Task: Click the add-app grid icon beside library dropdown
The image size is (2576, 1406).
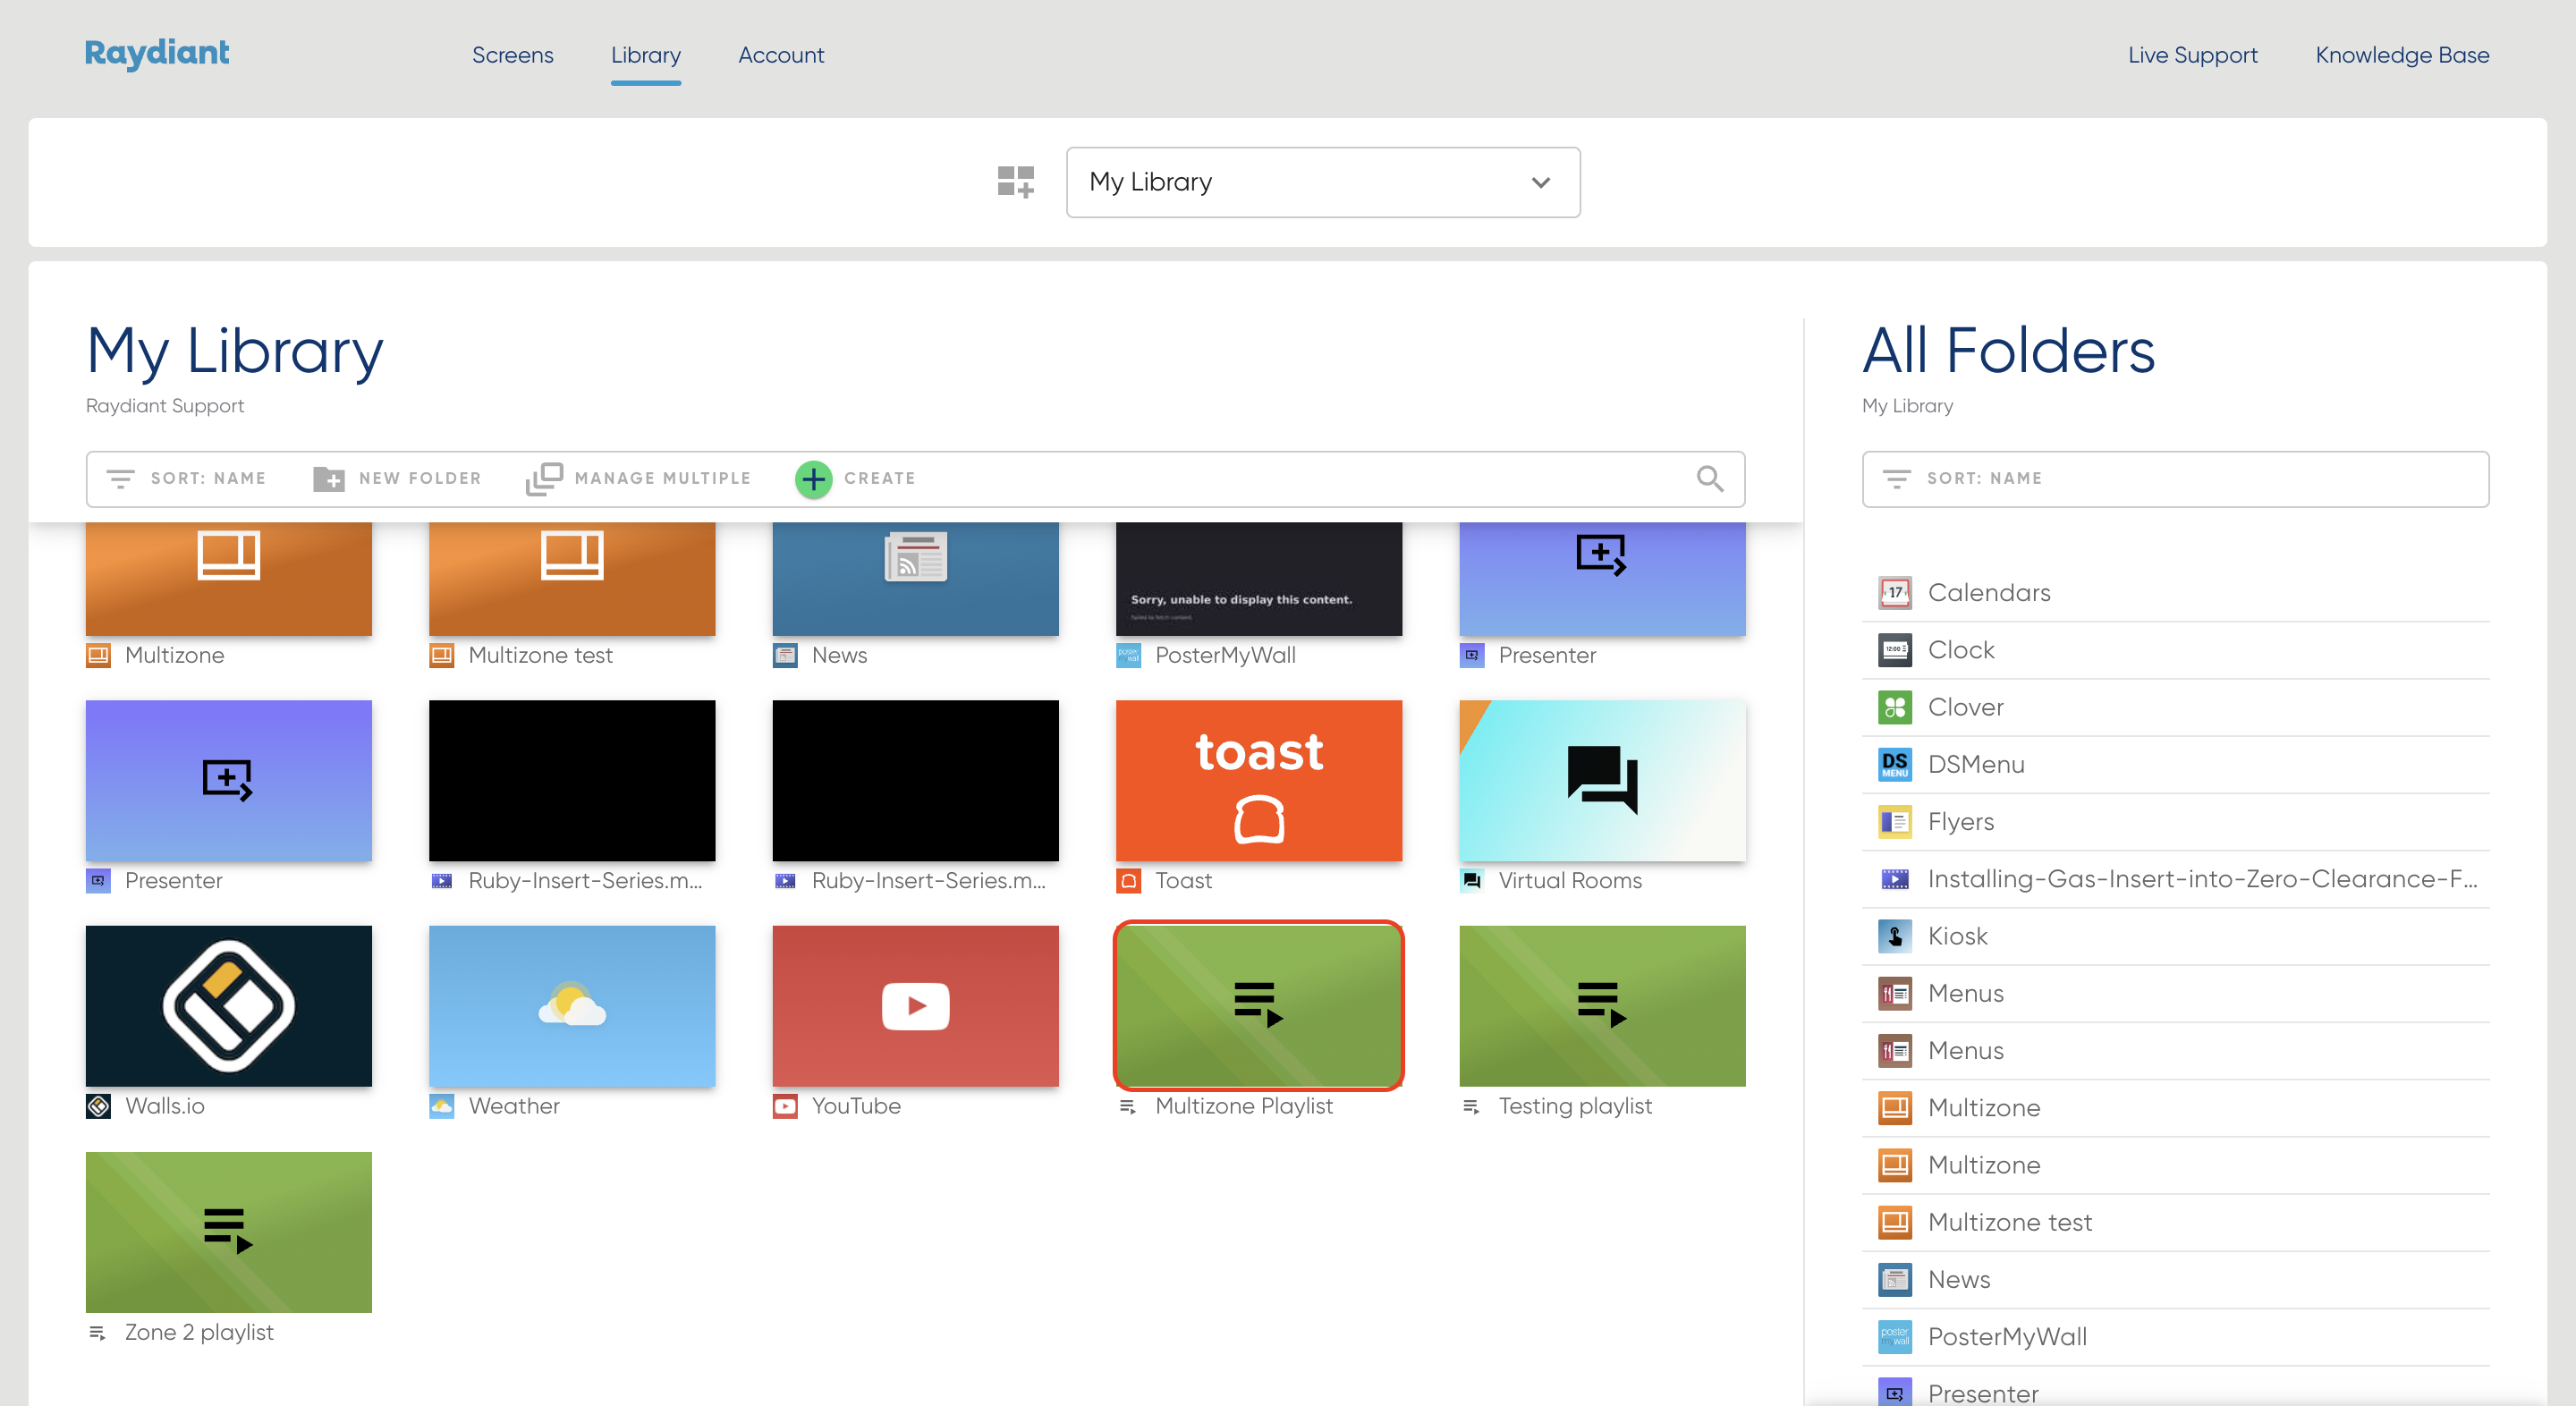Action: (1015, 182)
